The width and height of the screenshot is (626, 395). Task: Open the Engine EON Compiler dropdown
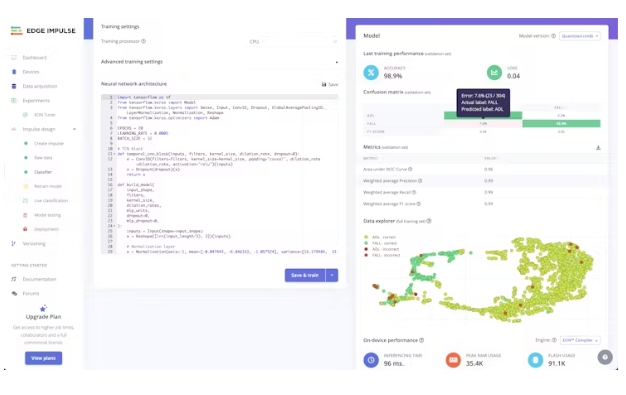(x=580, y=340)
